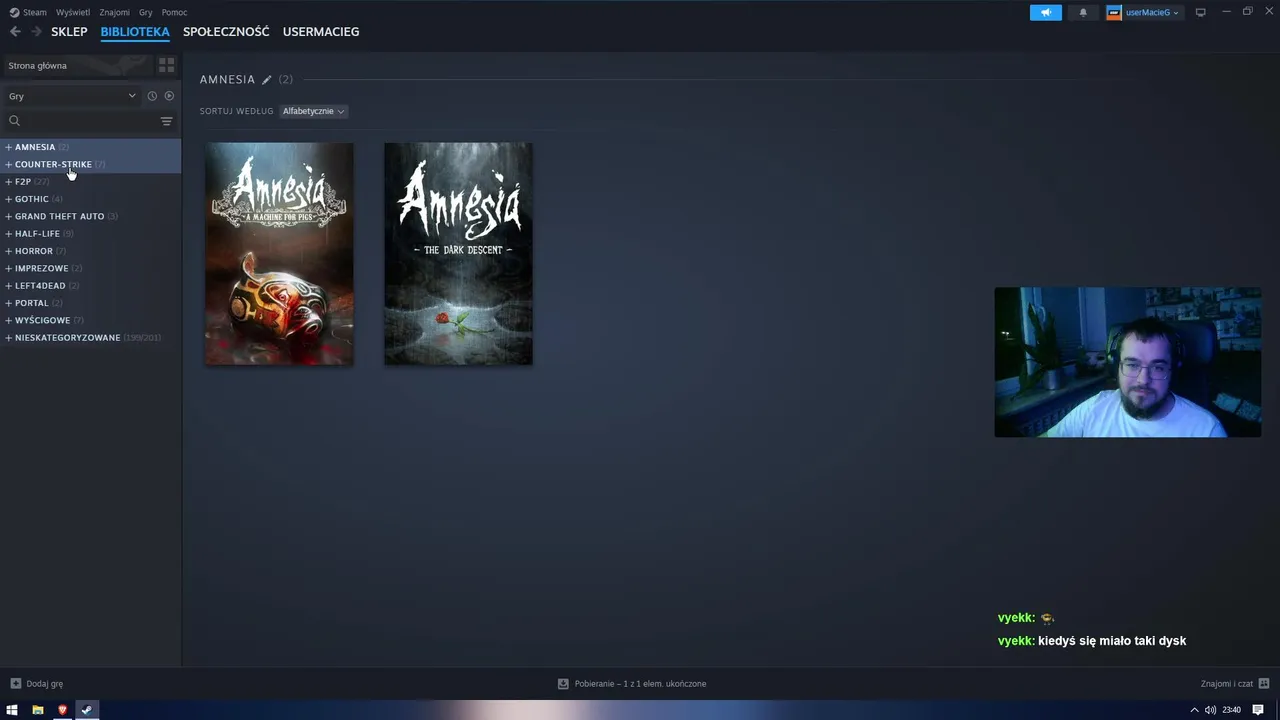Open the Windows Start menu

tap(12, 710)
